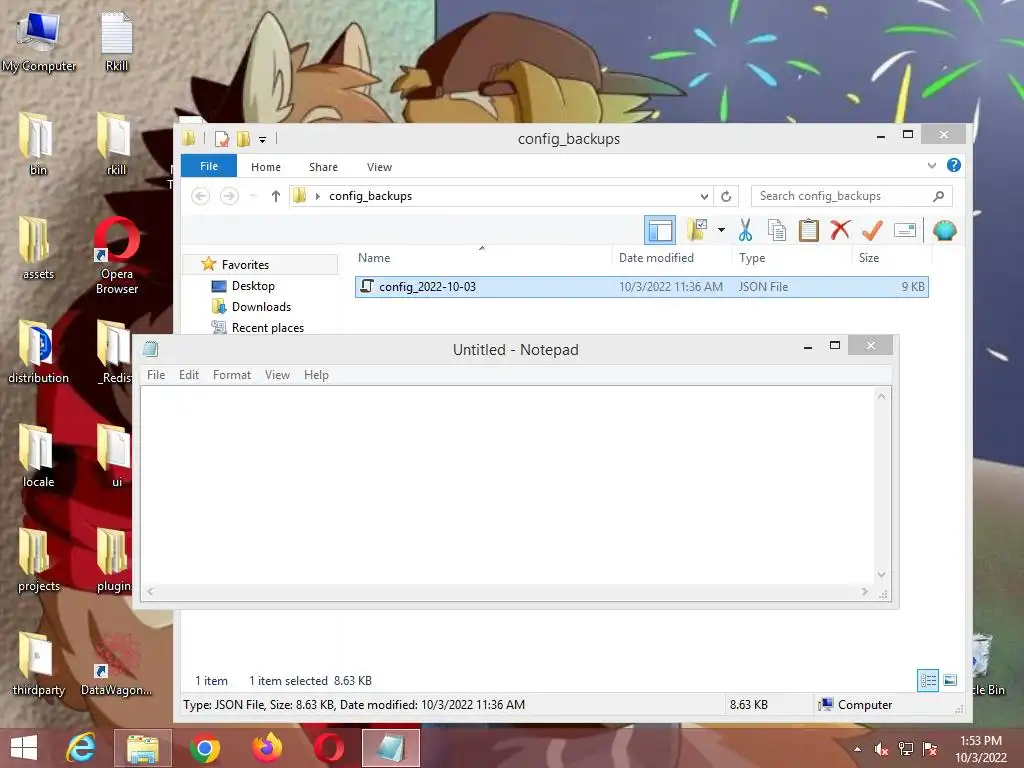Cut the selected file with the scissors icon
The width and height of the screenshot is (1024, 768).
(745, 230)
